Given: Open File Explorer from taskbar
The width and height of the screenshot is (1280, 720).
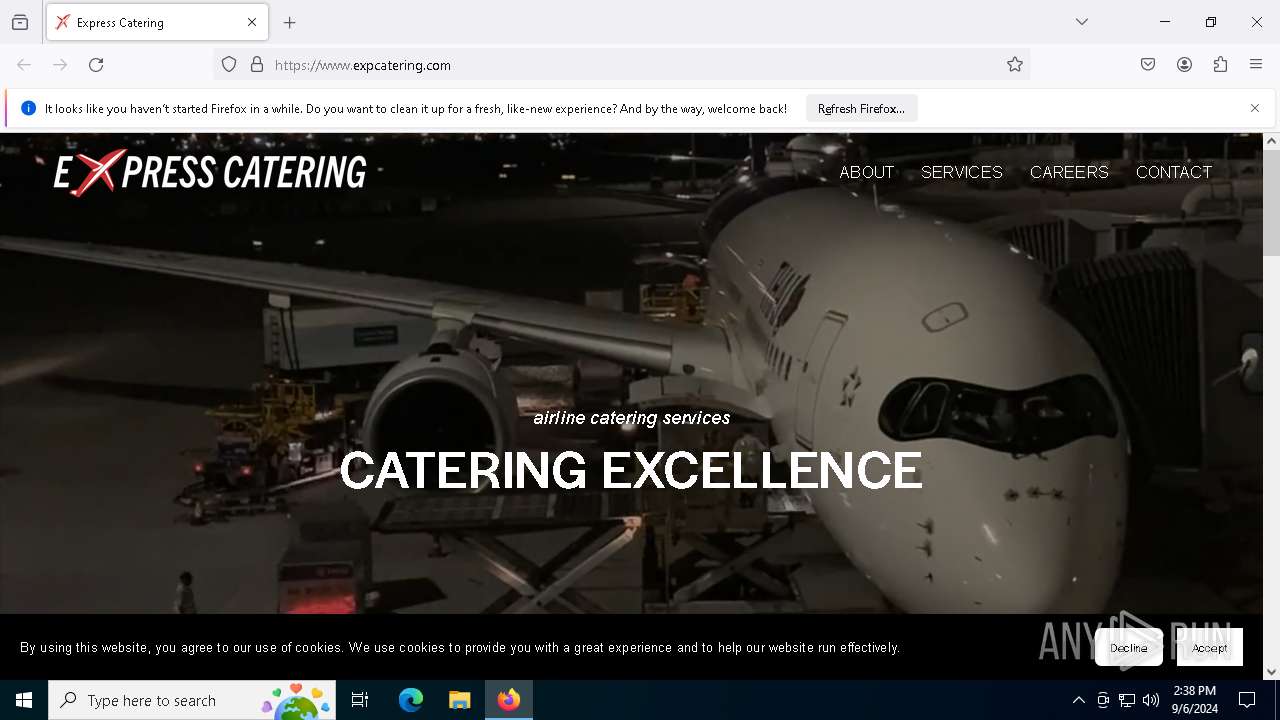Looking at the screenshot, I should pos(460,700).
